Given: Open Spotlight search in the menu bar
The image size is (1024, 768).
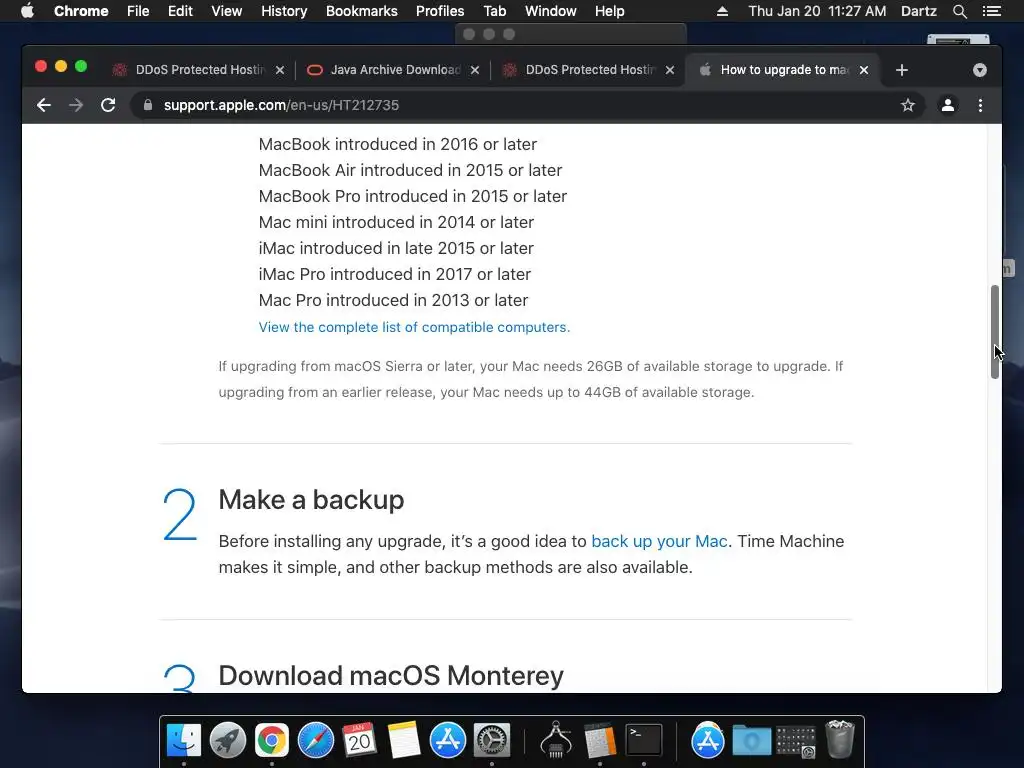Looking at the screenshot, I should (x=959, y=11).
